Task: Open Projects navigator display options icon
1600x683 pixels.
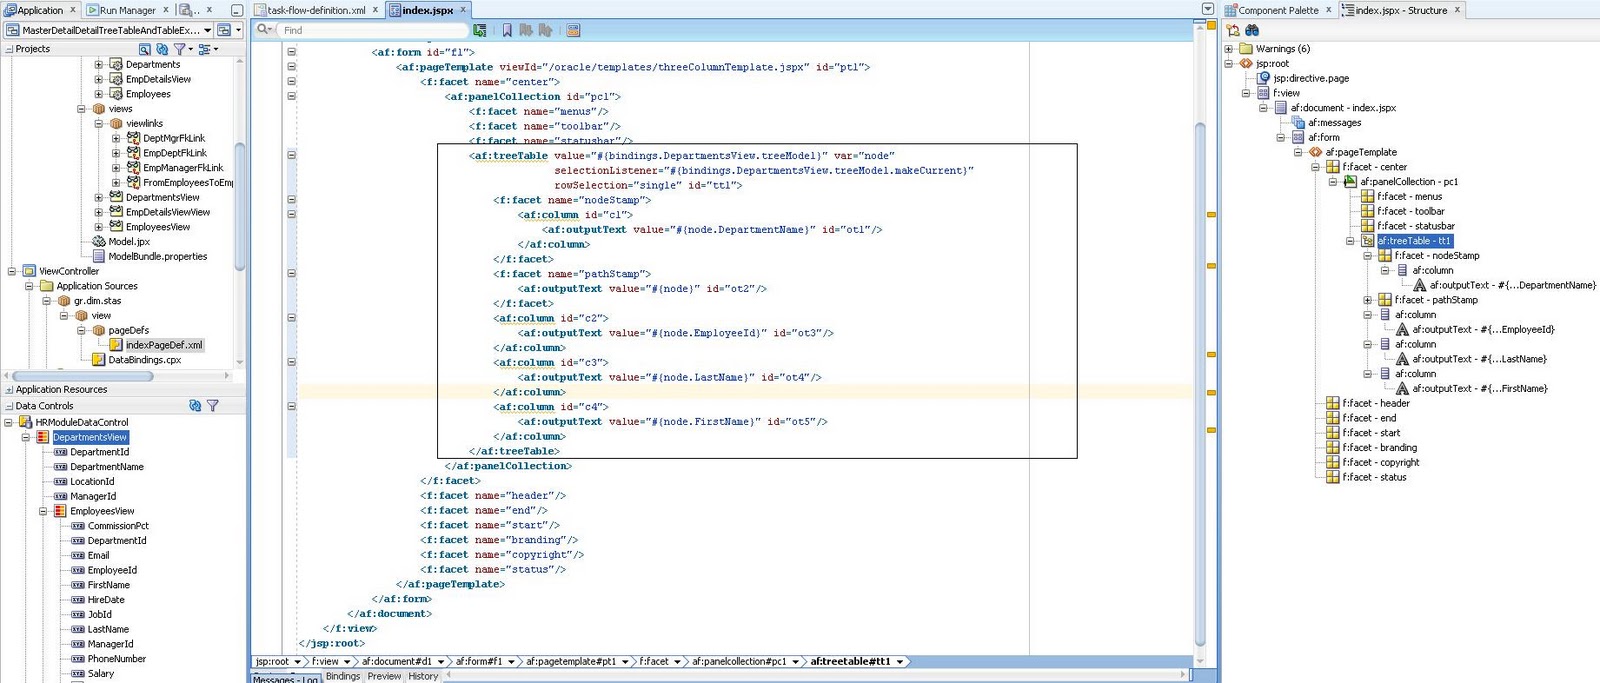Action: point(204,48)
